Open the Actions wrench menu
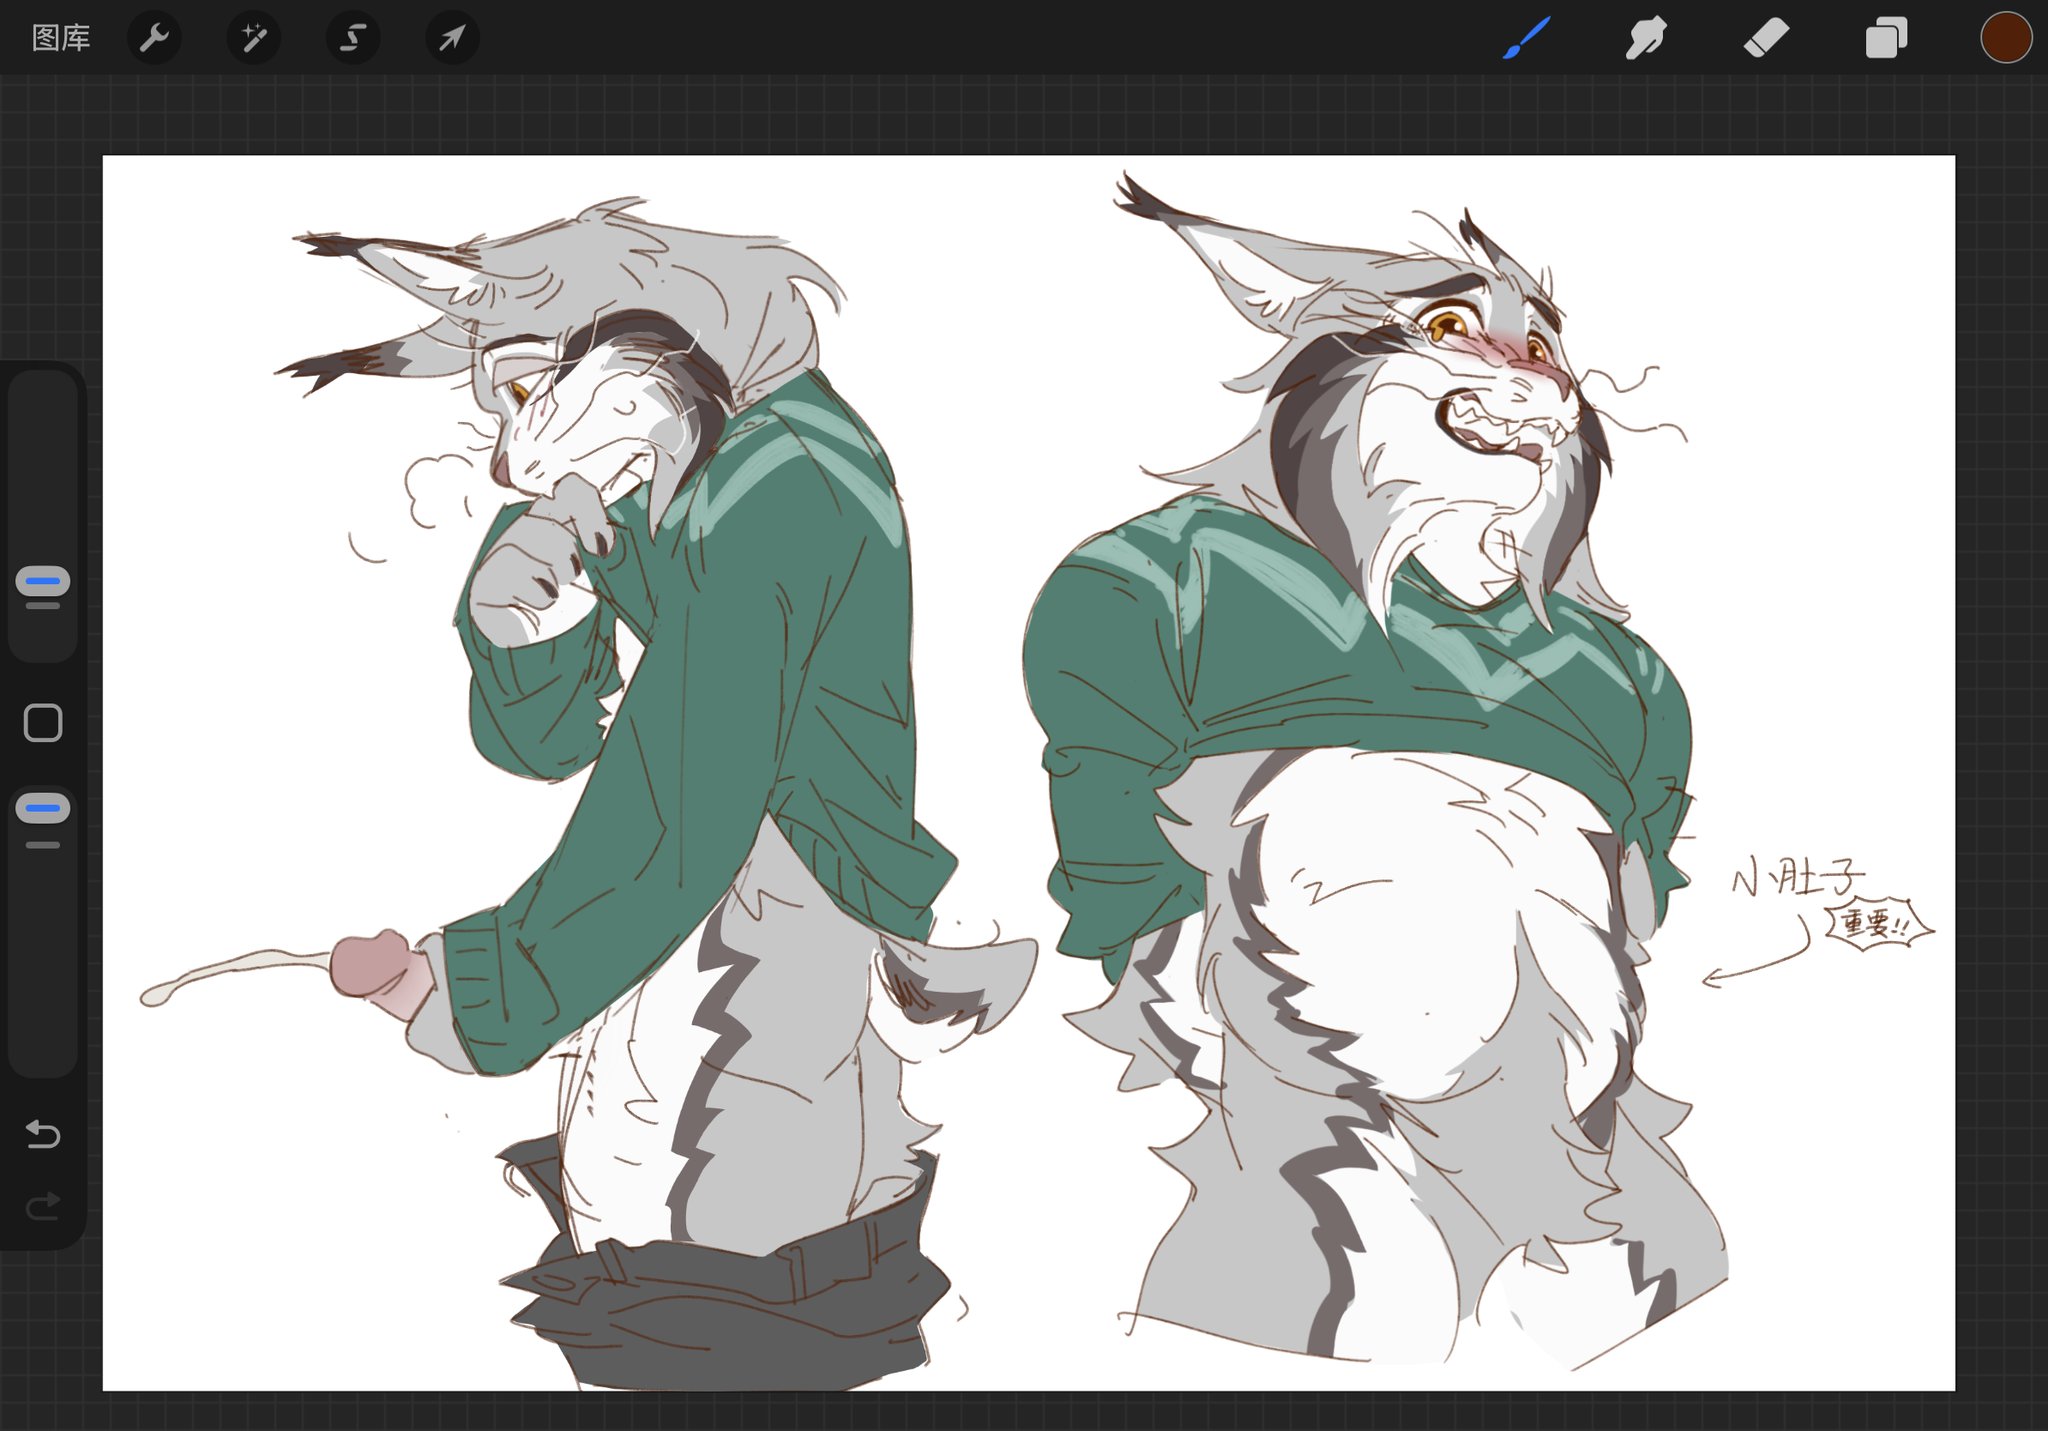The image size is (2048, 1431). [154, 38]
